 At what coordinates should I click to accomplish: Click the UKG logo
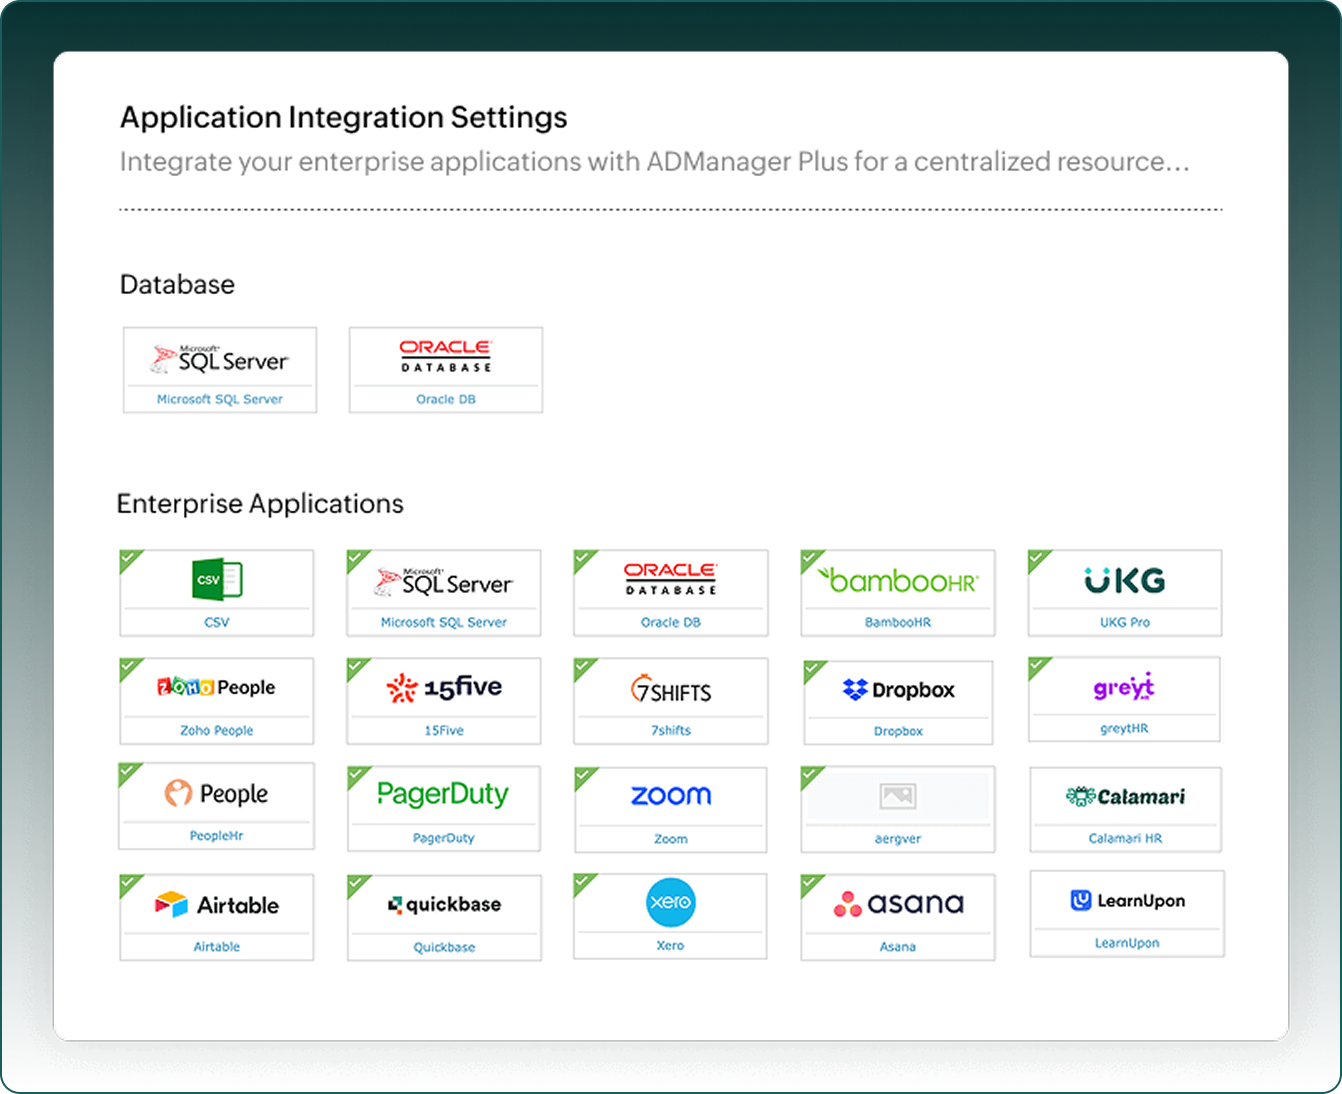[x=1125, y=580]
